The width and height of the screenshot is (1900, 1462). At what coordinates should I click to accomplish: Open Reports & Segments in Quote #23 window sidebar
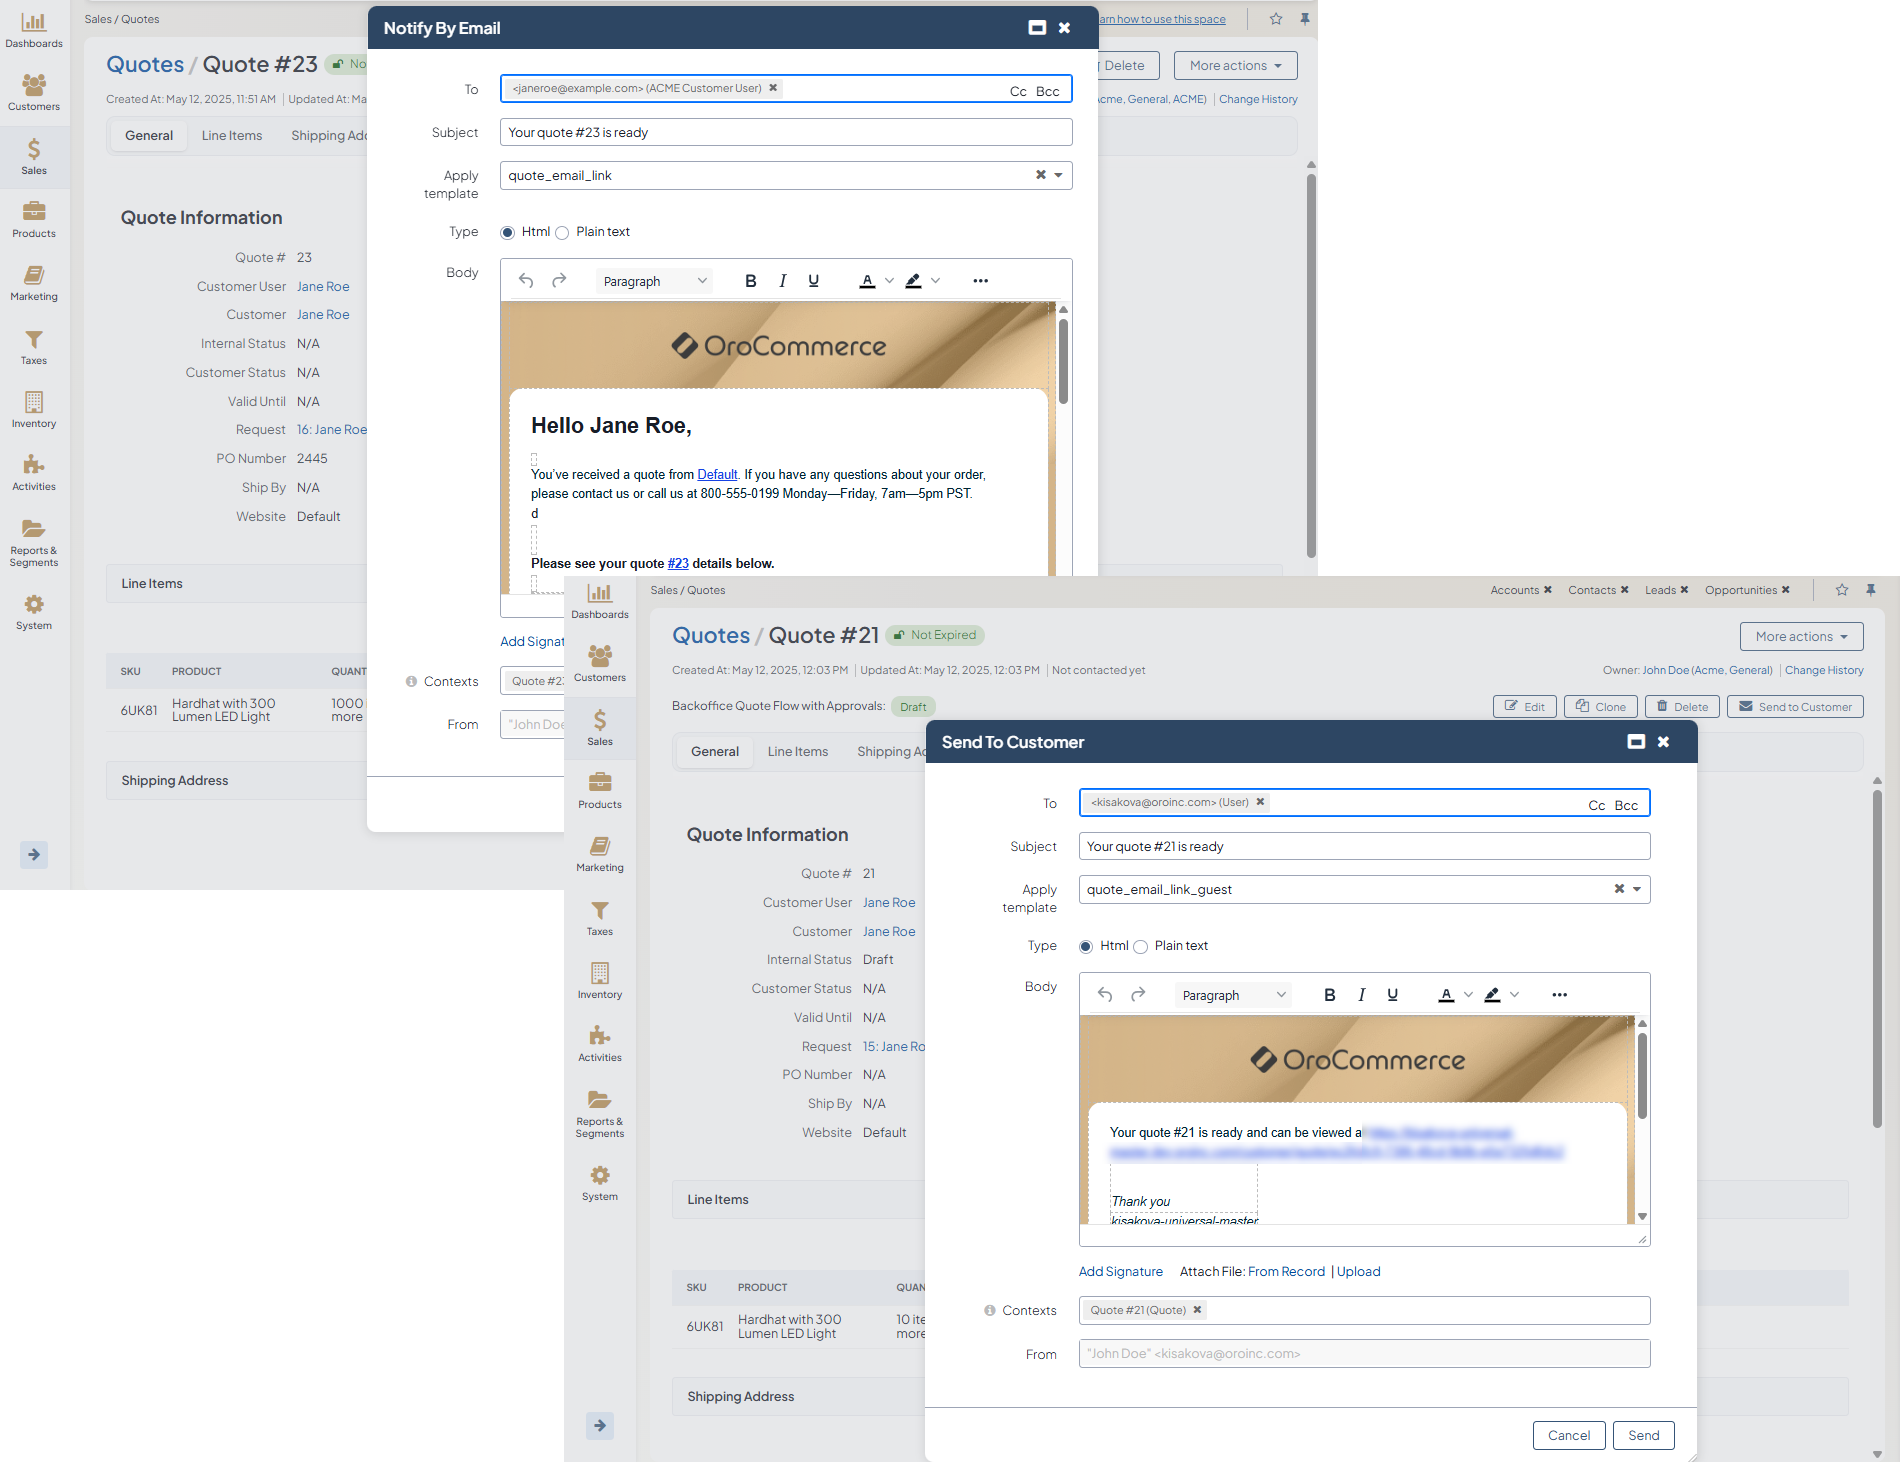(34, 542)
